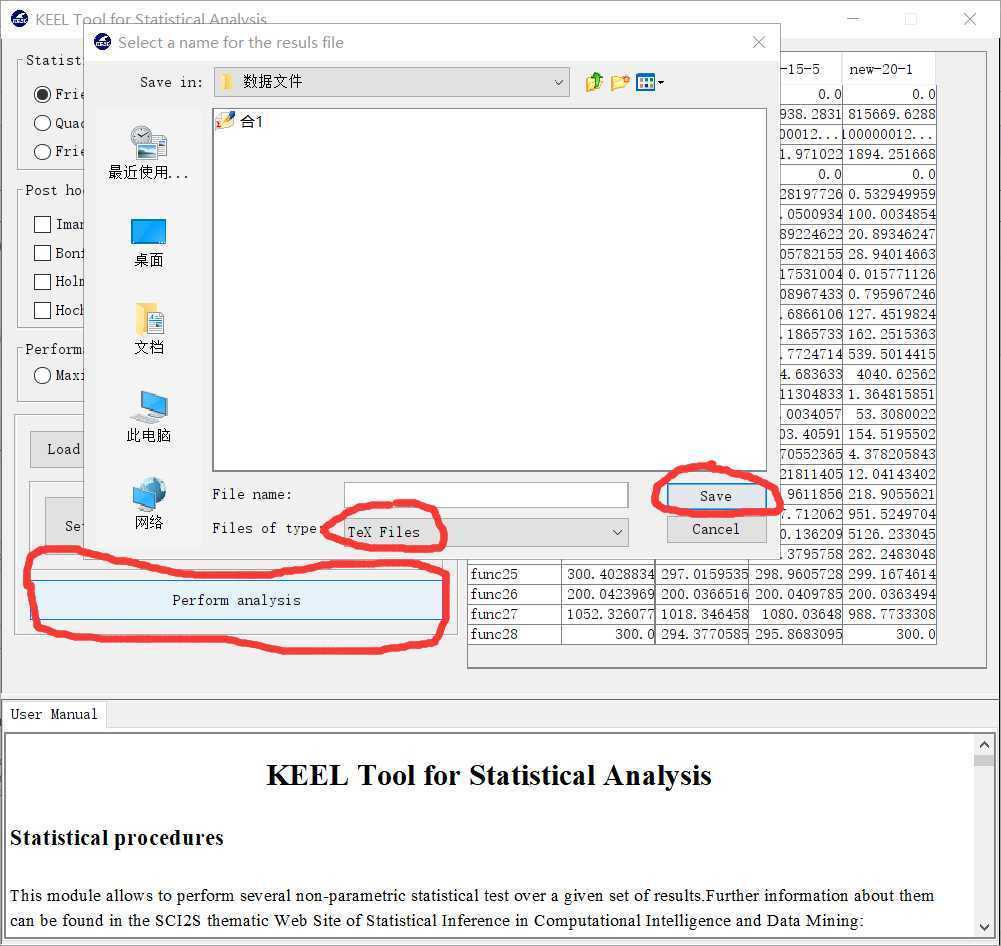The height and width of the screenshot is (946, 1001).
Task: Select the Maxi... radio button
Action: [42, 375]
